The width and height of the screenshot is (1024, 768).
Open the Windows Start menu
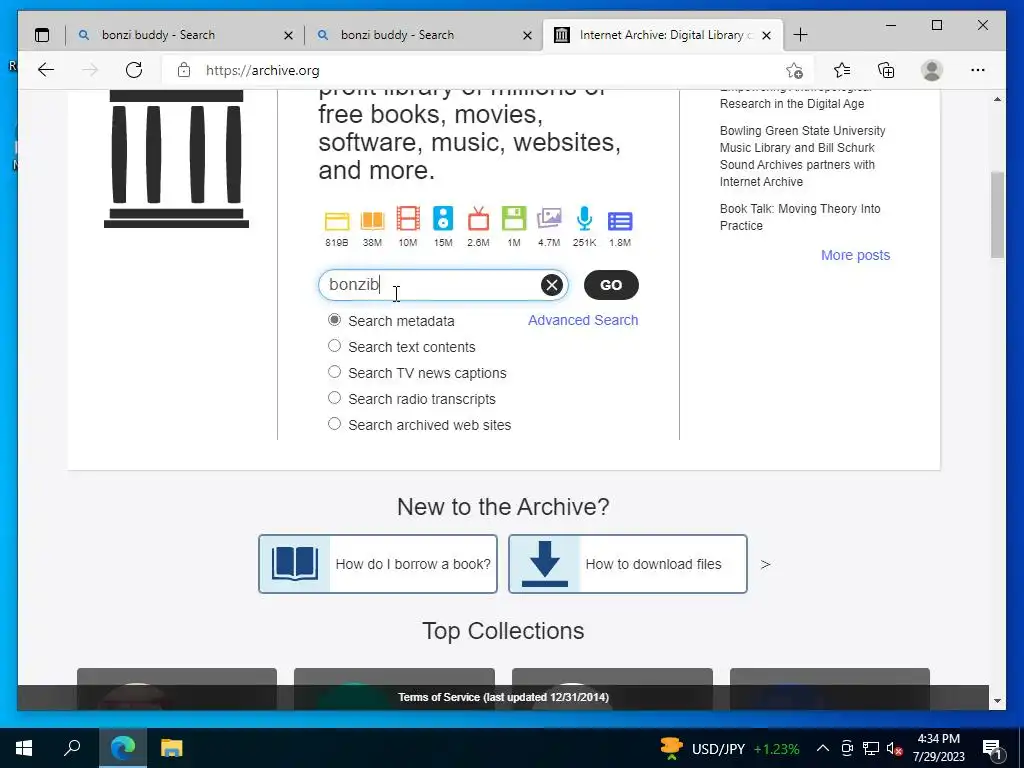coord(24,748)
